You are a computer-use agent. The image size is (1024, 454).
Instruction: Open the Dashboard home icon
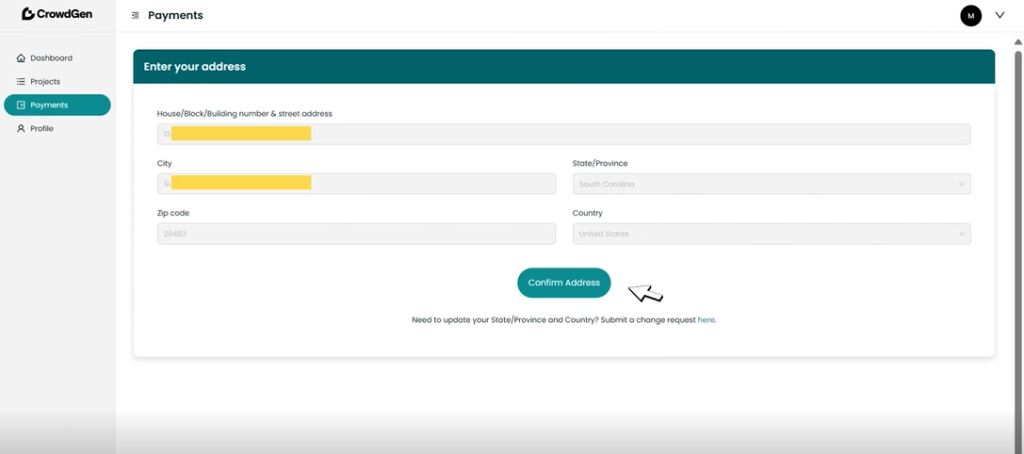[x=21, y=58]
